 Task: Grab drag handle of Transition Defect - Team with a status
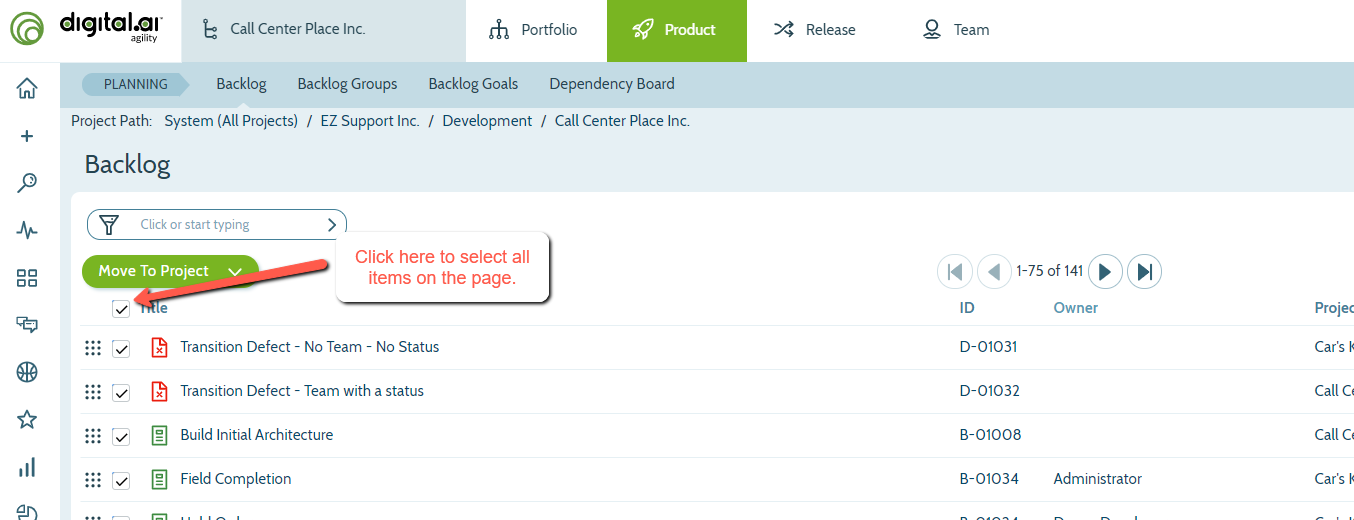(93, 392)
